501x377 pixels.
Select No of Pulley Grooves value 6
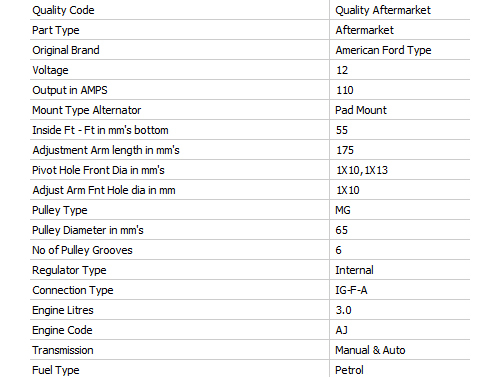(x=338, y=250)
